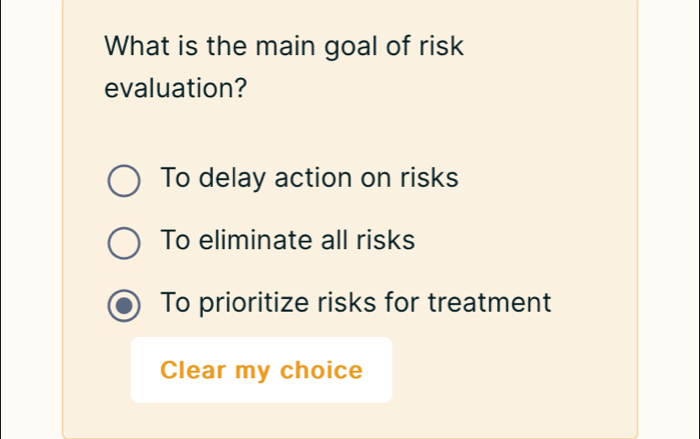Mark the second answer option's radio circle

point(124,243)
